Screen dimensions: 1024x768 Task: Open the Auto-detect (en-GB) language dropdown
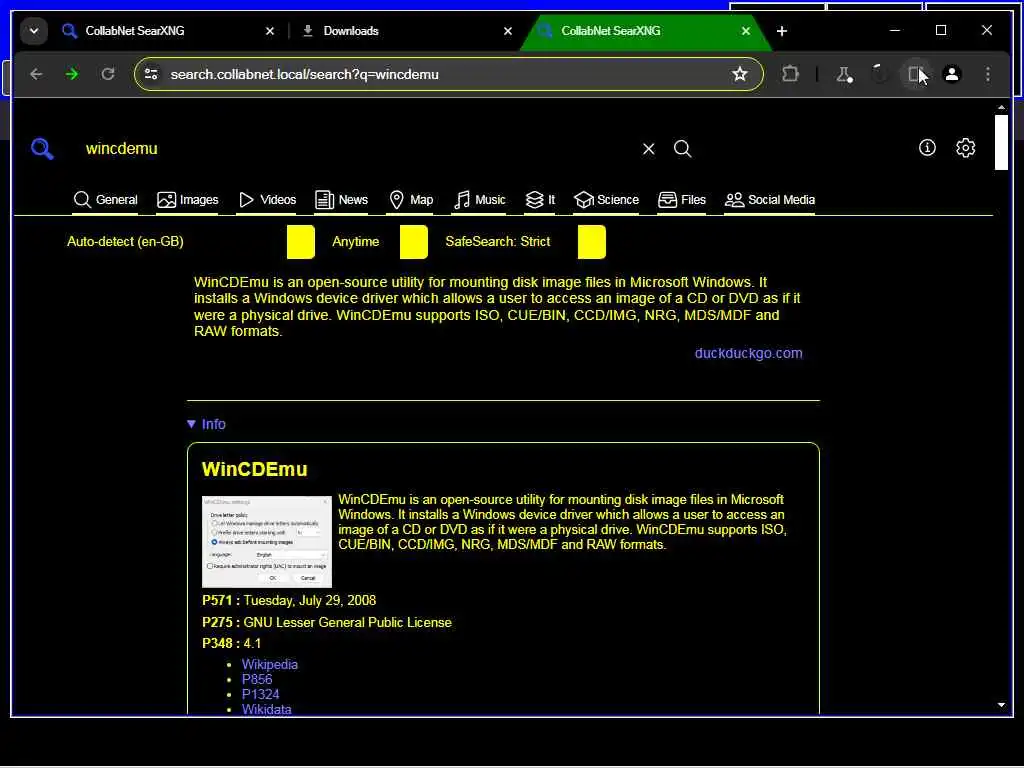(191, 242)
